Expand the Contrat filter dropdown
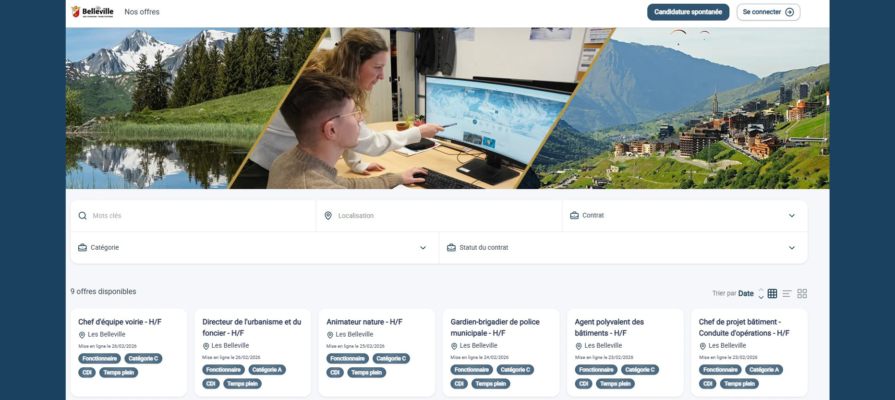Viewport: 895px width, 400px height. [x=791, y=215]
